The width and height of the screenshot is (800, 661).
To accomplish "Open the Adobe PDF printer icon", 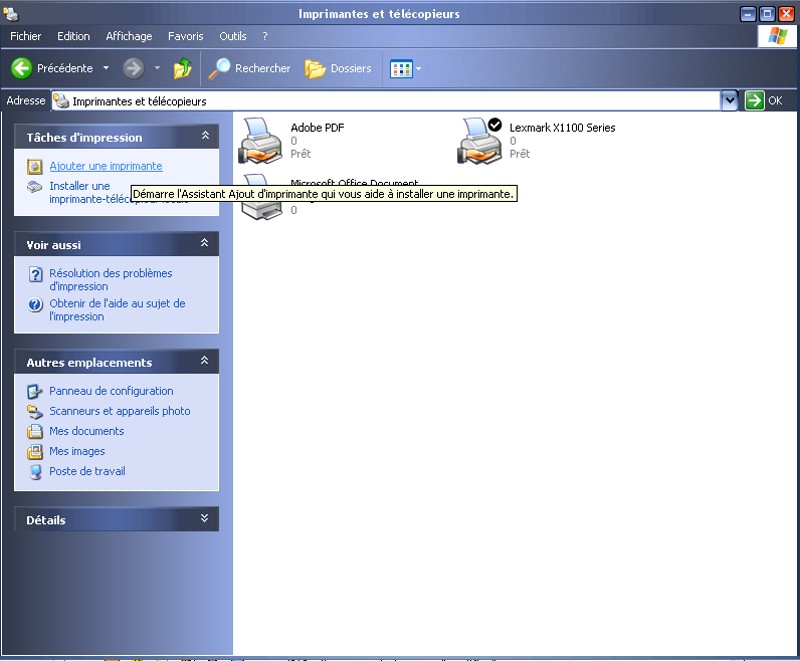I will point(260,140).
